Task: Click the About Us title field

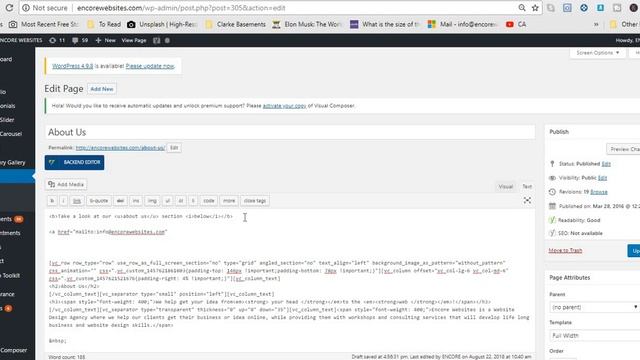Action: click(x=290, y=132)
